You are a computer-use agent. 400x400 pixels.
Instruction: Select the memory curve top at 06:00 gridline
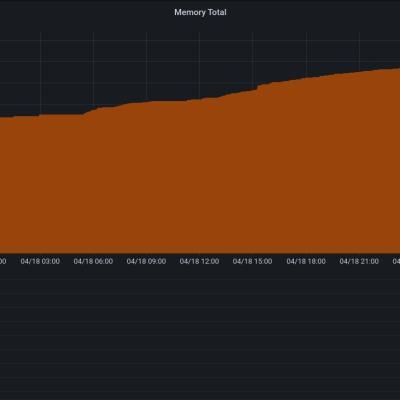click(x=93, y=109)
